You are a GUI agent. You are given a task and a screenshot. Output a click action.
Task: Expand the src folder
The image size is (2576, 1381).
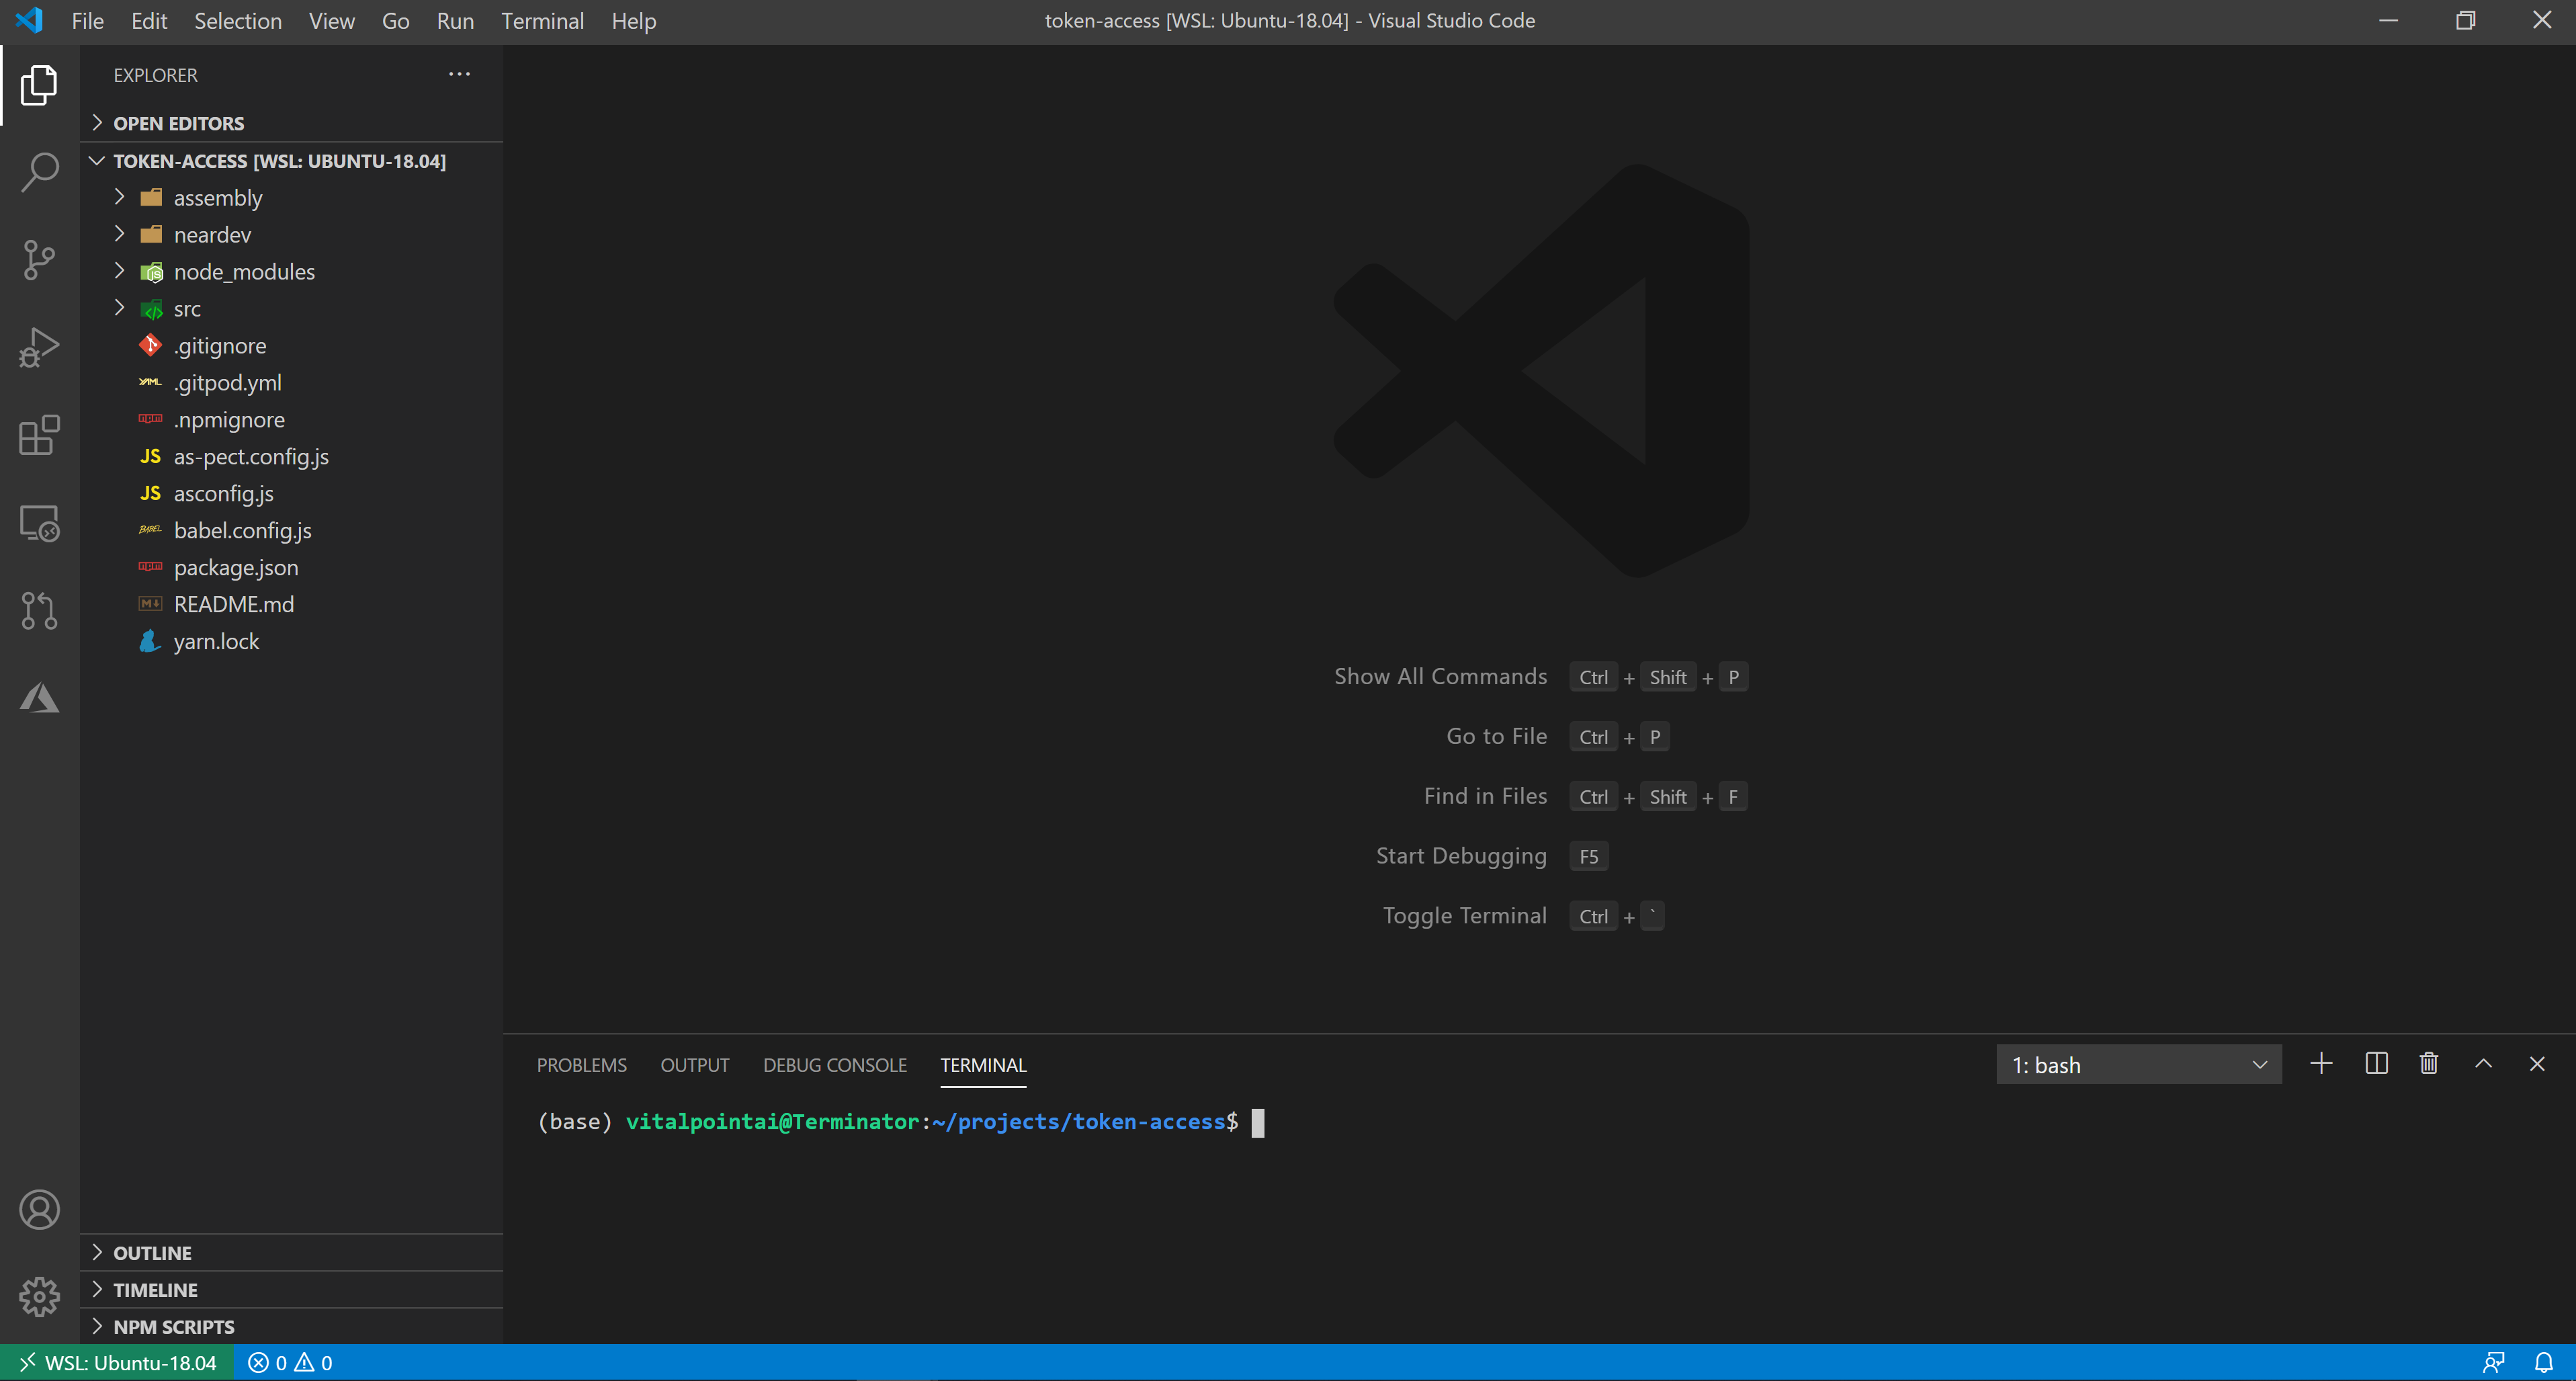click(x=291, y=309)
